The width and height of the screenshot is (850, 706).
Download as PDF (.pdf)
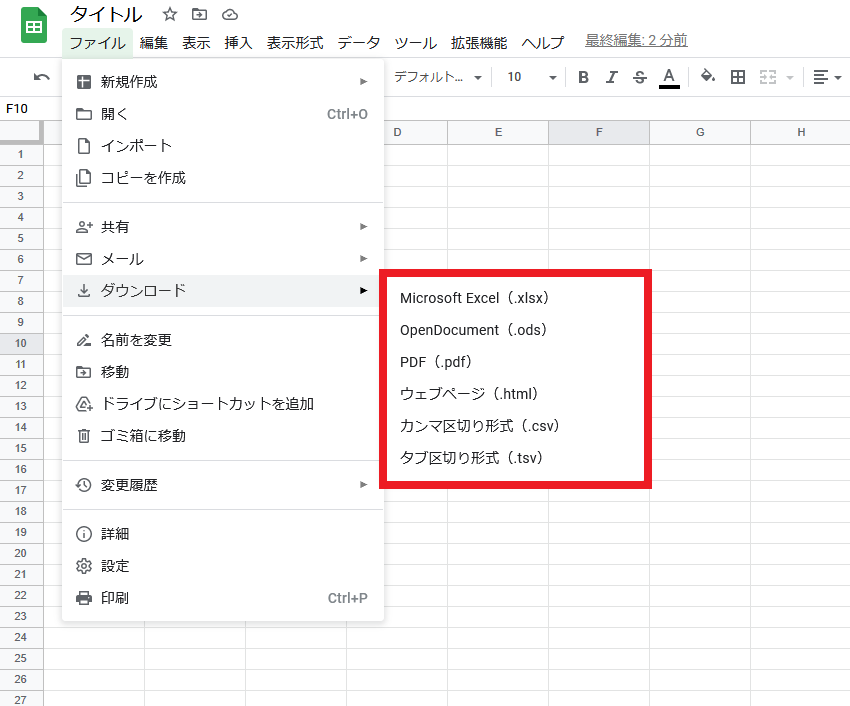coord(515,362)
